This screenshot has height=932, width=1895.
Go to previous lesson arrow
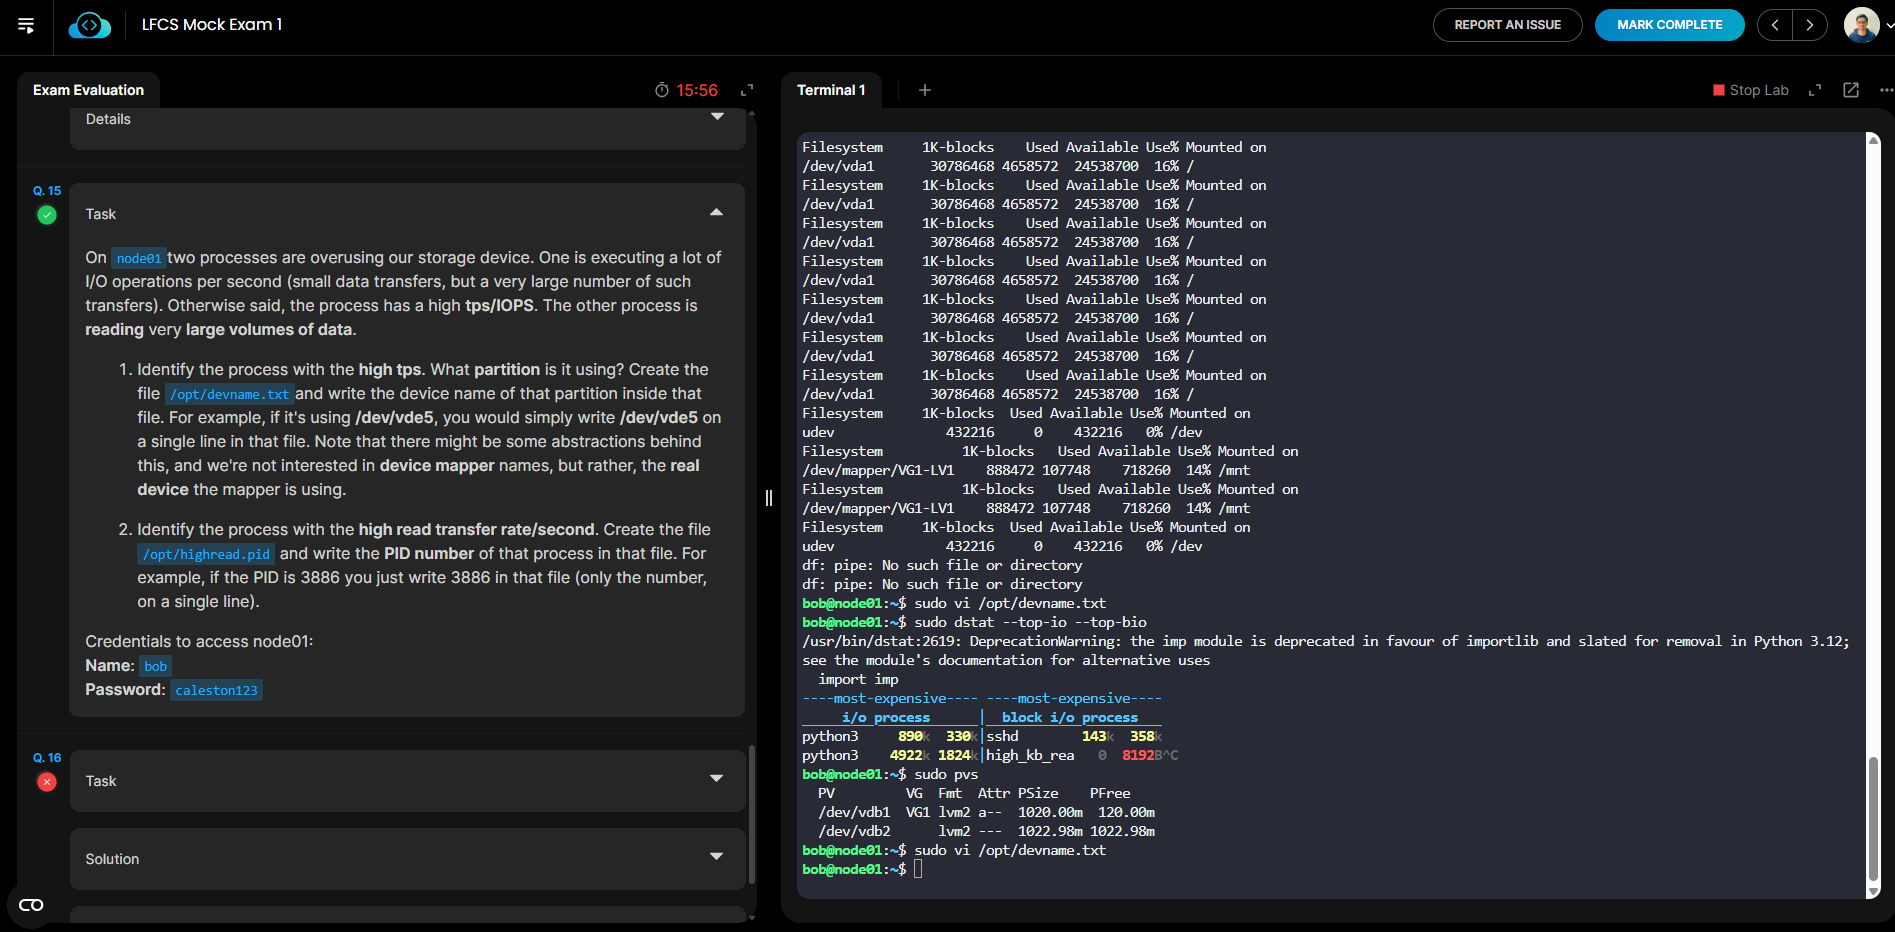1775,25
